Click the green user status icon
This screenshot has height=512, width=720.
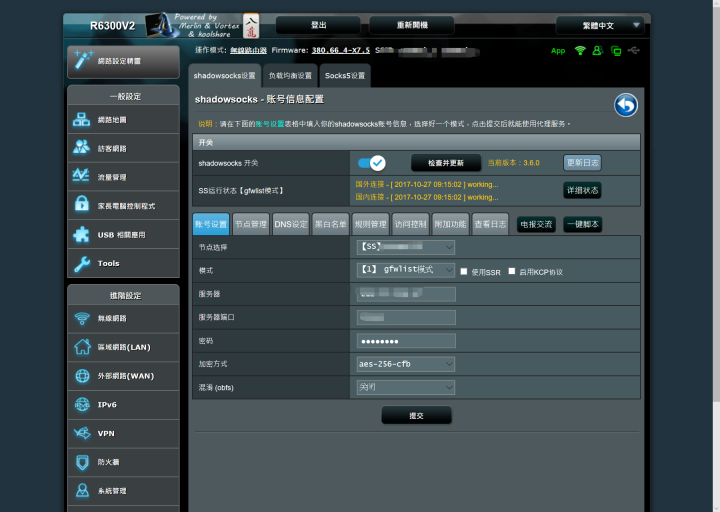597,51
